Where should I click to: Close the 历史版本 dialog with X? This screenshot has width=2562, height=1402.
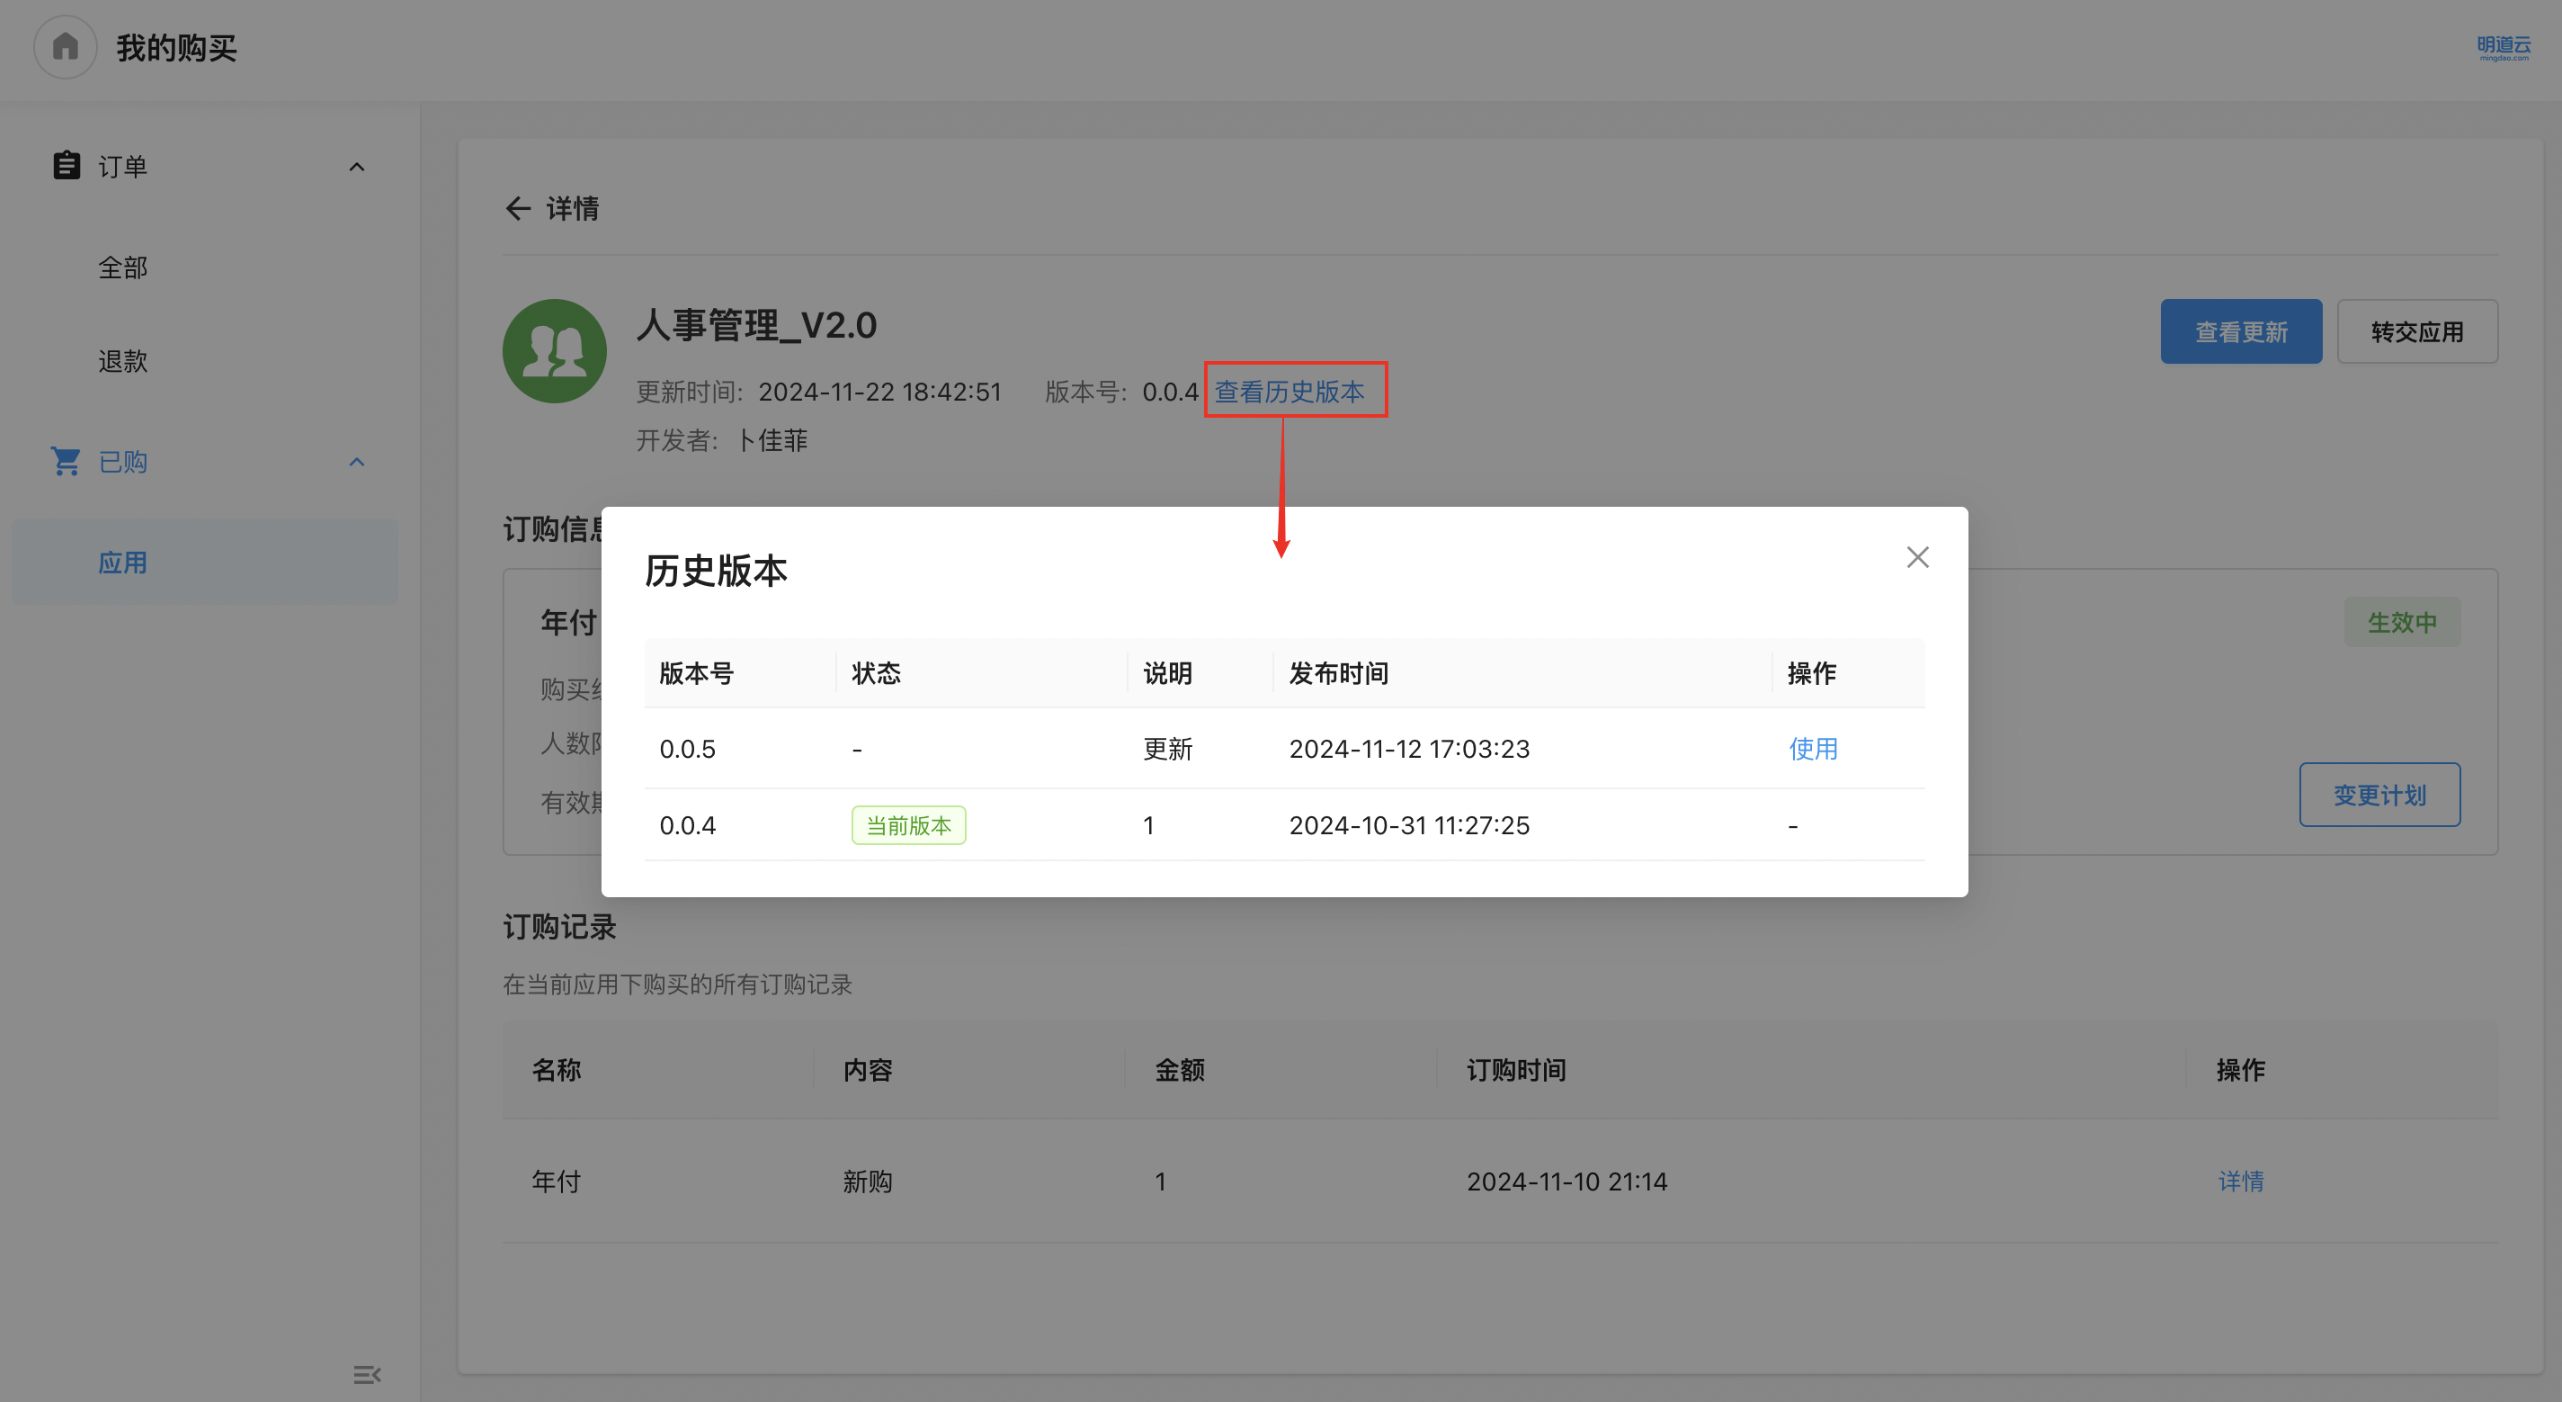click(x=1916, y=557)
